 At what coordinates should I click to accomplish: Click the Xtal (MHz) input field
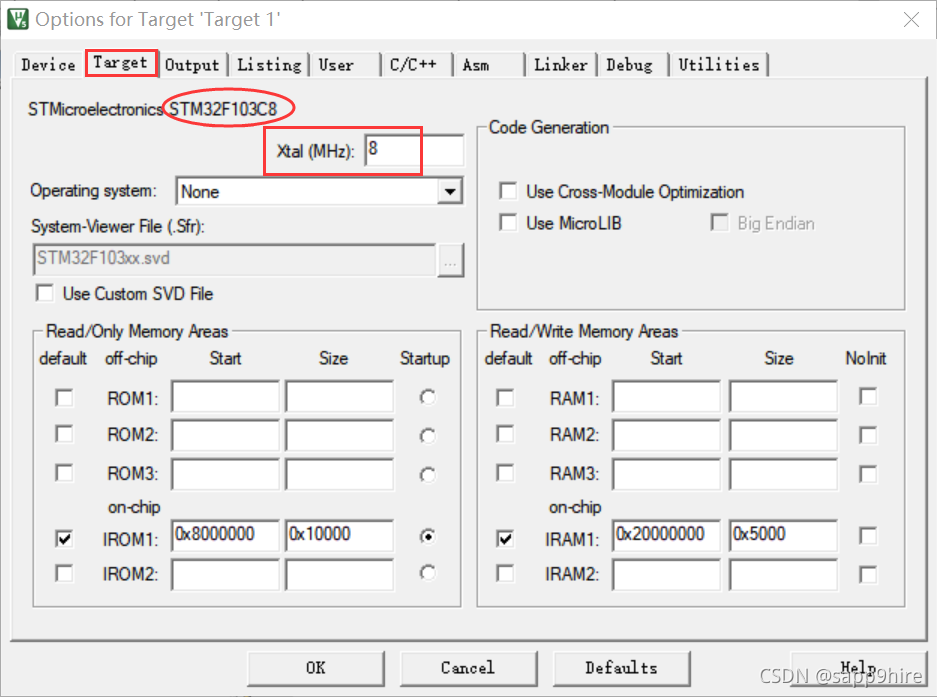(414, 150)
